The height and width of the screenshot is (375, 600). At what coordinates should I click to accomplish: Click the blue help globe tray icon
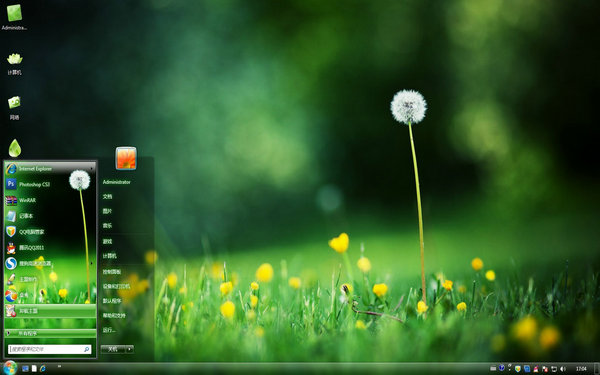(x=502, y=368)
